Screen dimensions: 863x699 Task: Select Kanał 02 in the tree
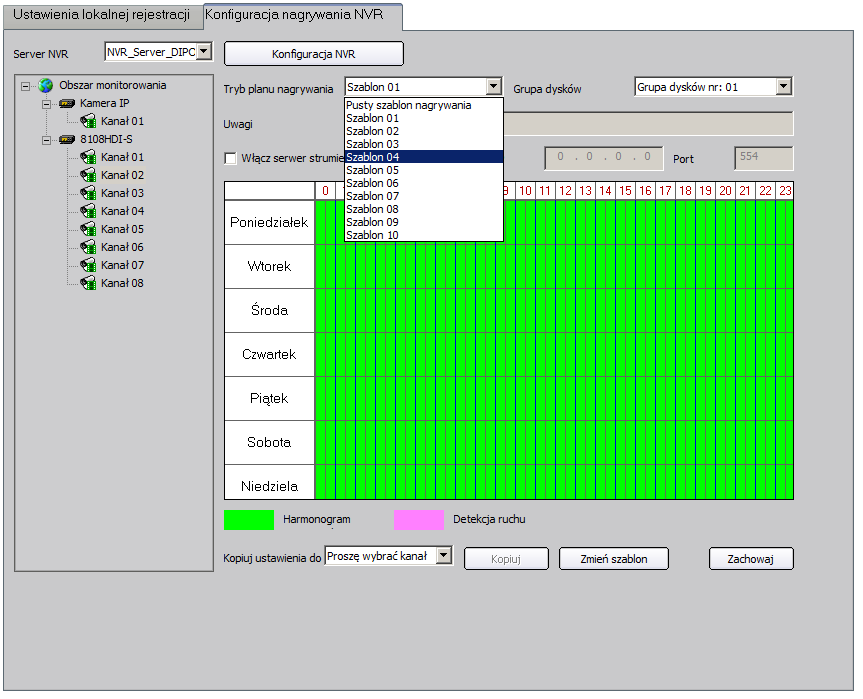point(122,175)
